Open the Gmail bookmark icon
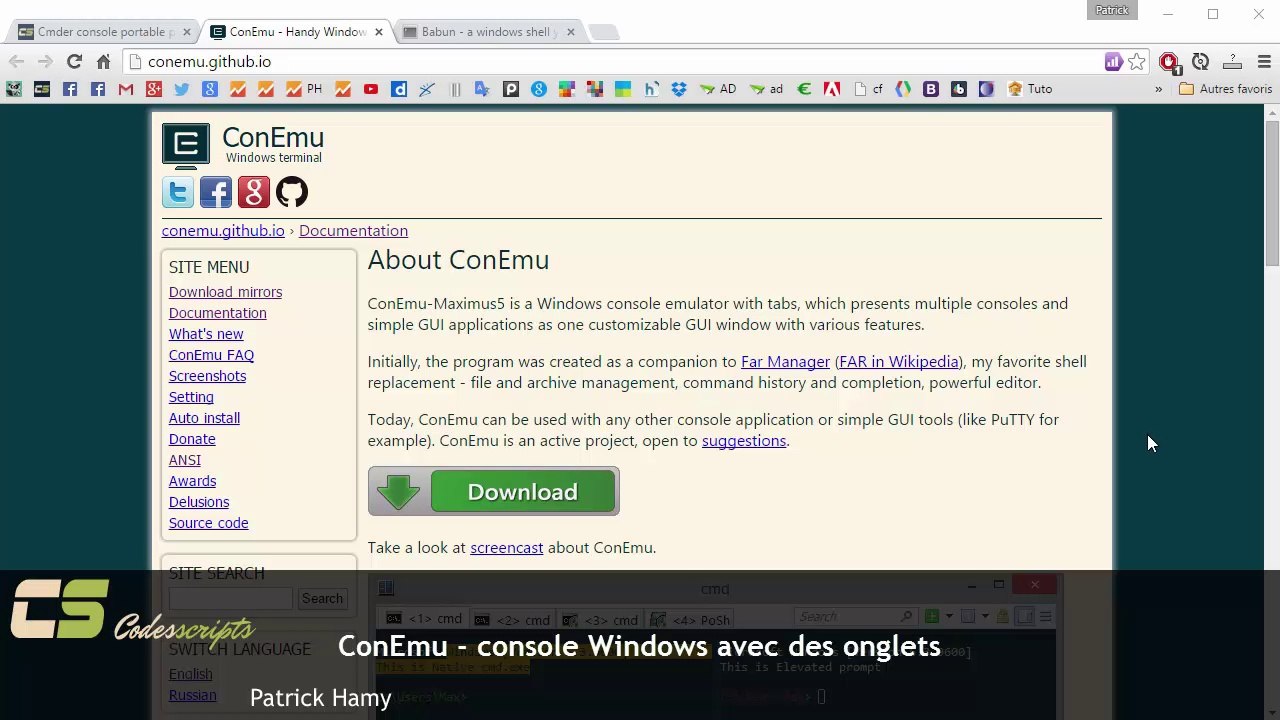1280x720 pixels. pyautogui.click(x=125, y=89)
